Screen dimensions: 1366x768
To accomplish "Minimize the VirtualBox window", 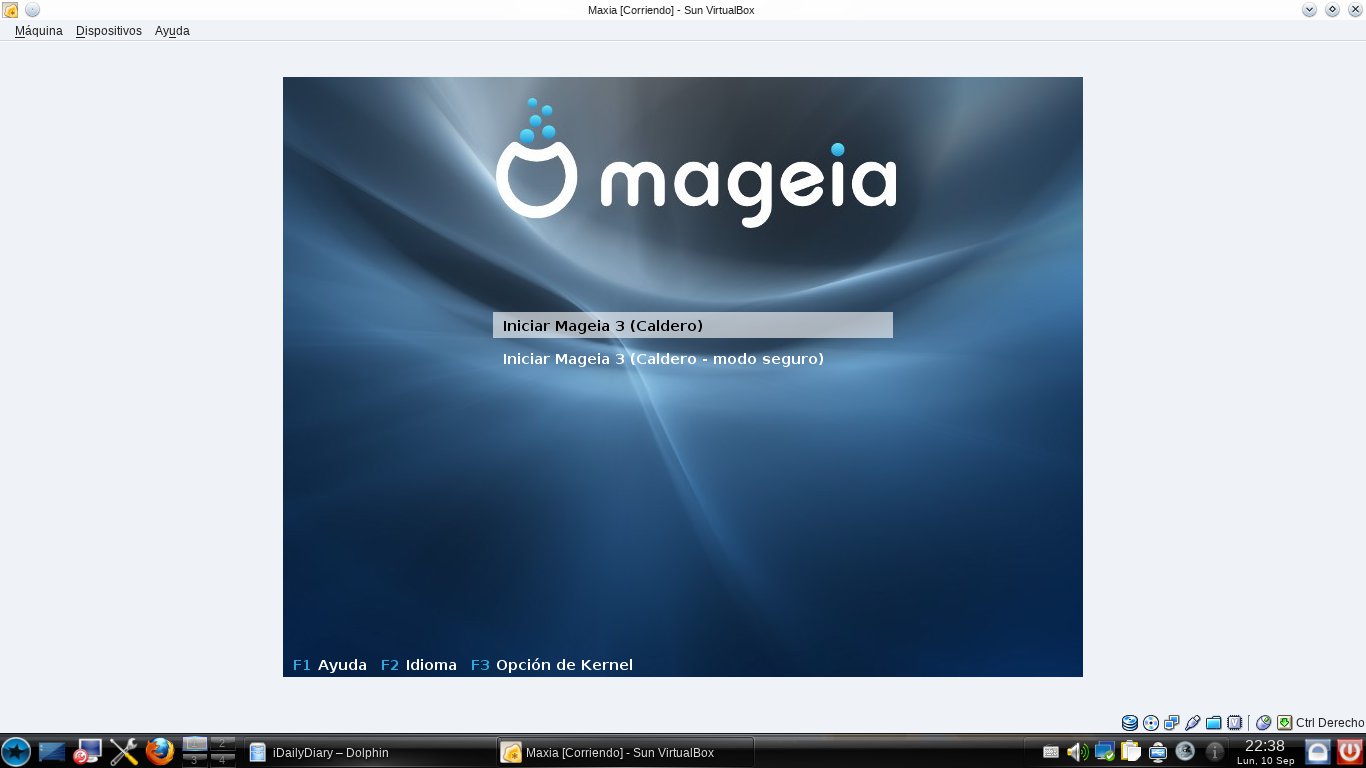I will pos(1310,10).
